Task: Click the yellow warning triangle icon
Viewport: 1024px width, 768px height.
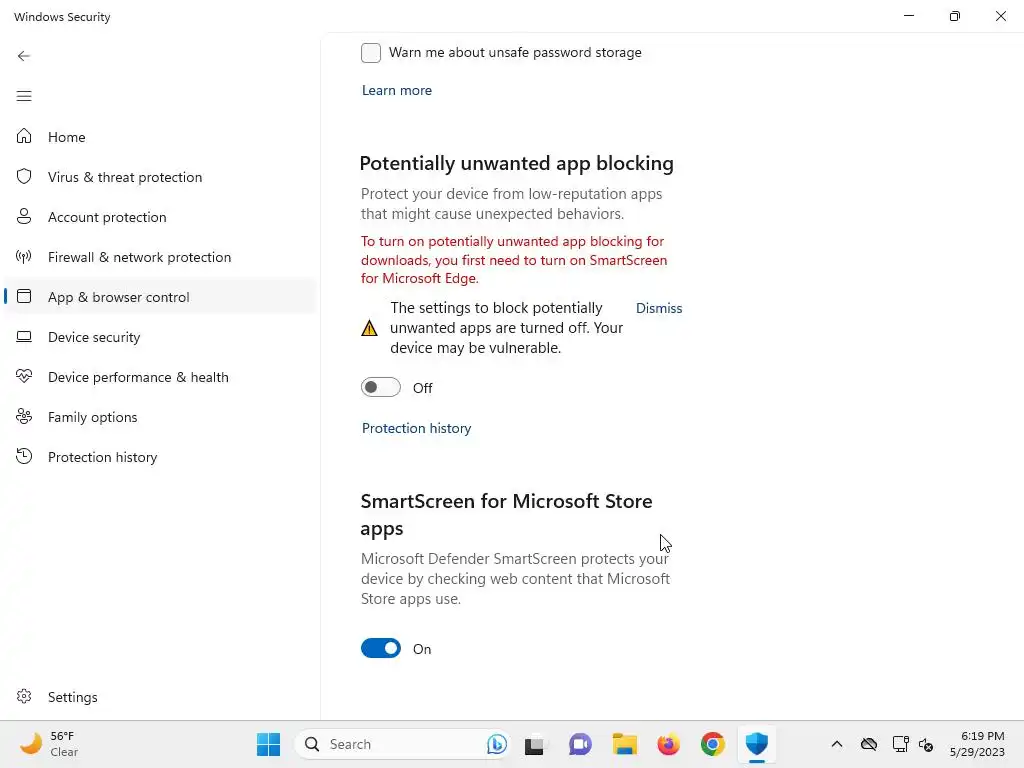Action: click(x=370, y=328)
